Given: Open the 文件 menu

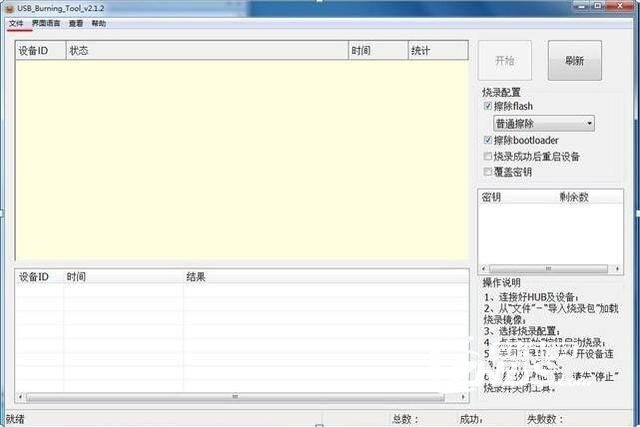Looking at the screenshot, I should [x=16, y=23].
